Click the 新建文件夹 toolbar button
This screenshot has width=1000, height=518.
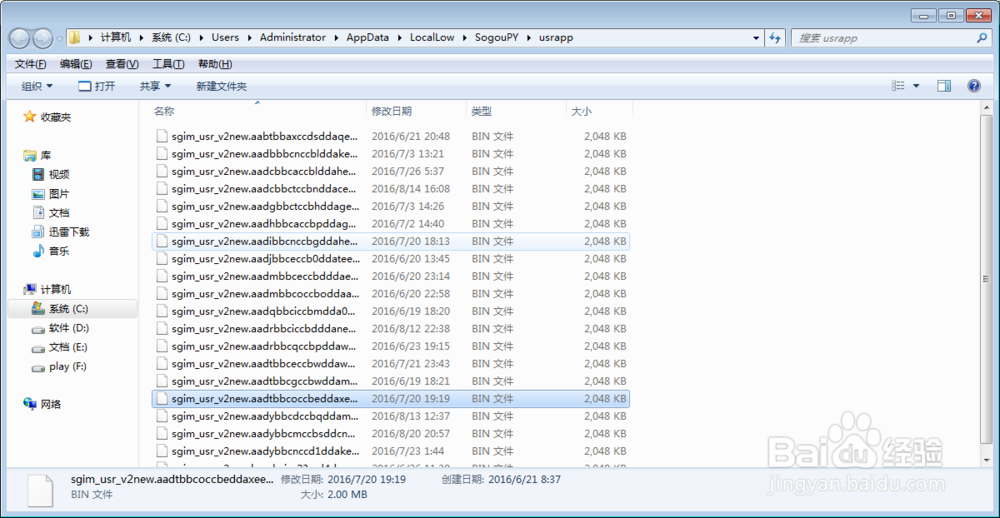[x=221, y=86]
